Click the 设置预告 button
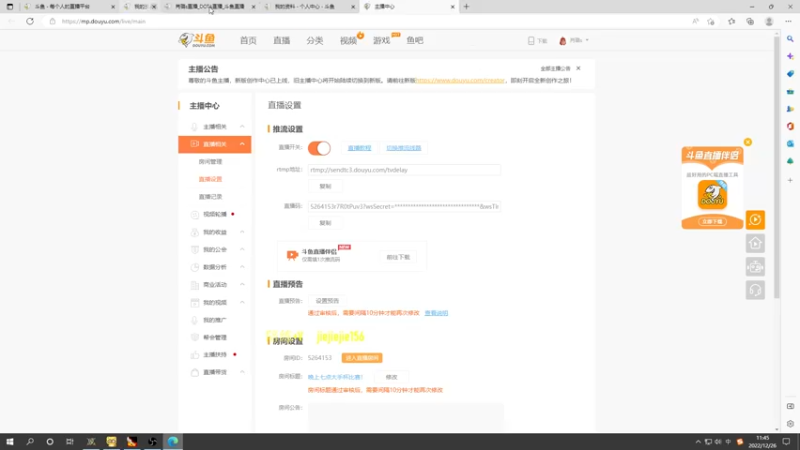 [327, 301]
